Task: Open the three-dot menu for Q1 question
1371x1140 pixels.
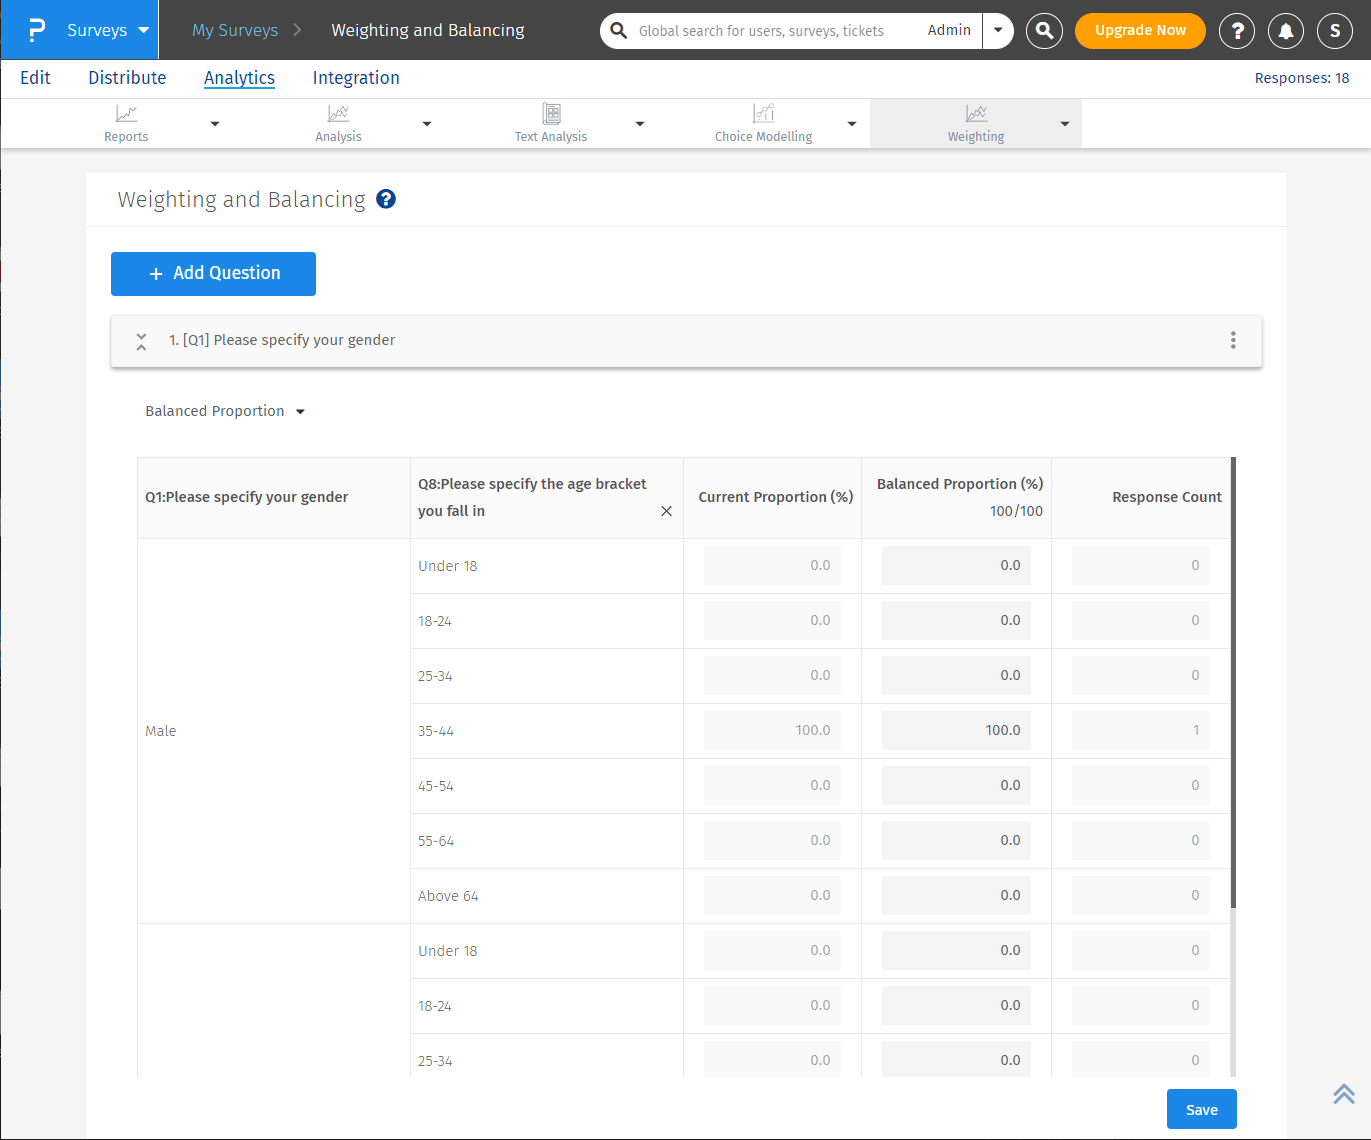Action: pyautogui.click(x=1233, y=340)
